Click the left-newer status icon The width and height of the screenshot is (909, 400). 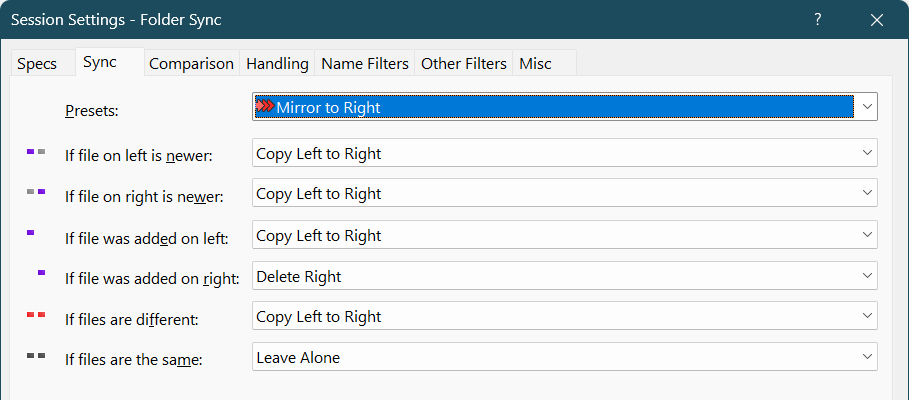[36, 152]
